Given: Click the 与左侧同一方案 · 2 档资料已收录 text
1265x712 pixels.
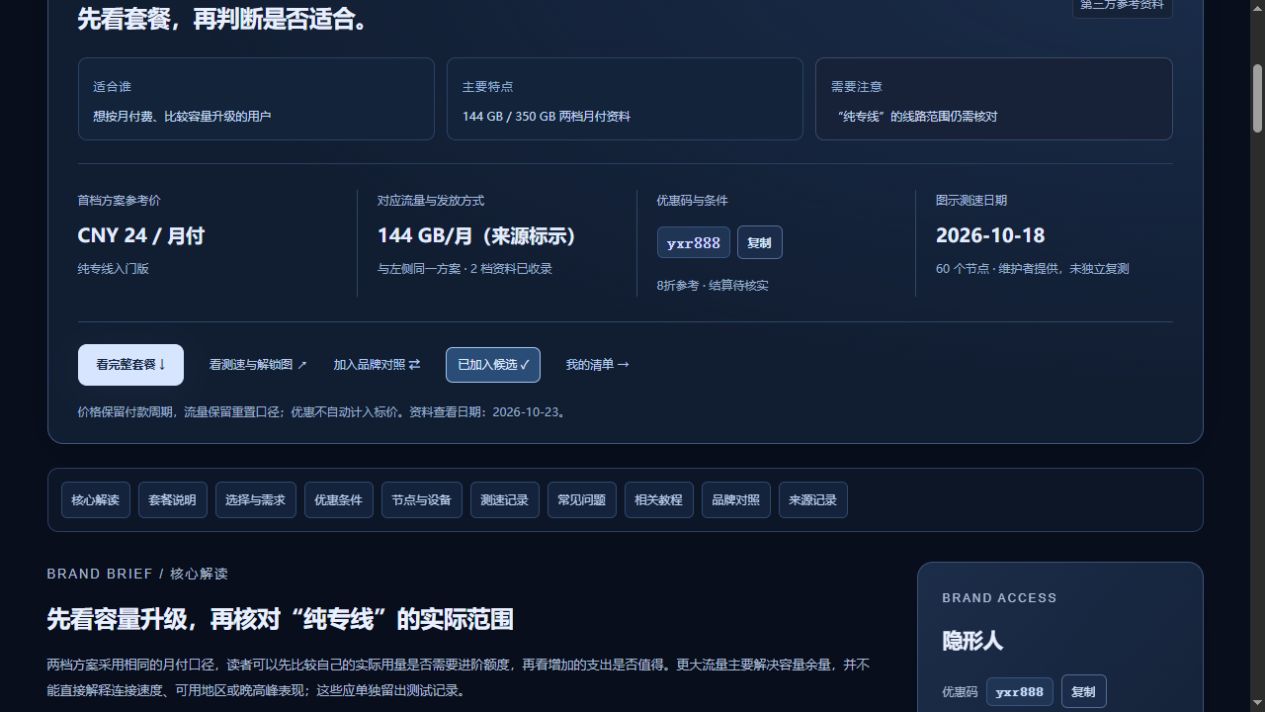Looking at the screenshot, I should (465, 269).
